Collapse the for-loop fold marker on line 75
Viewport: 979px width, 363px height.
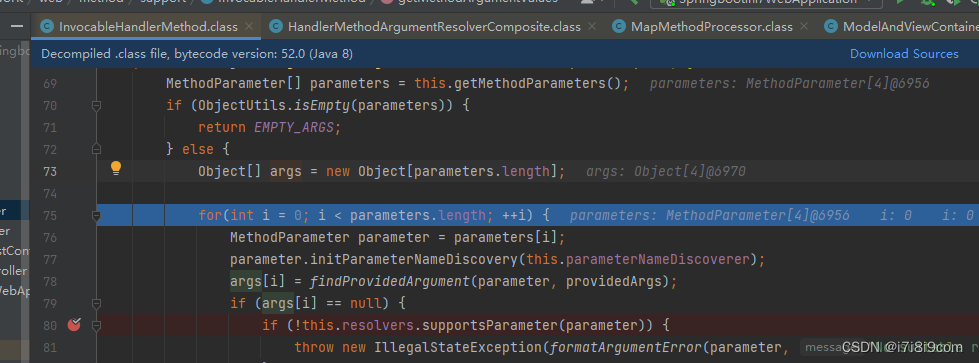point(96,216)
